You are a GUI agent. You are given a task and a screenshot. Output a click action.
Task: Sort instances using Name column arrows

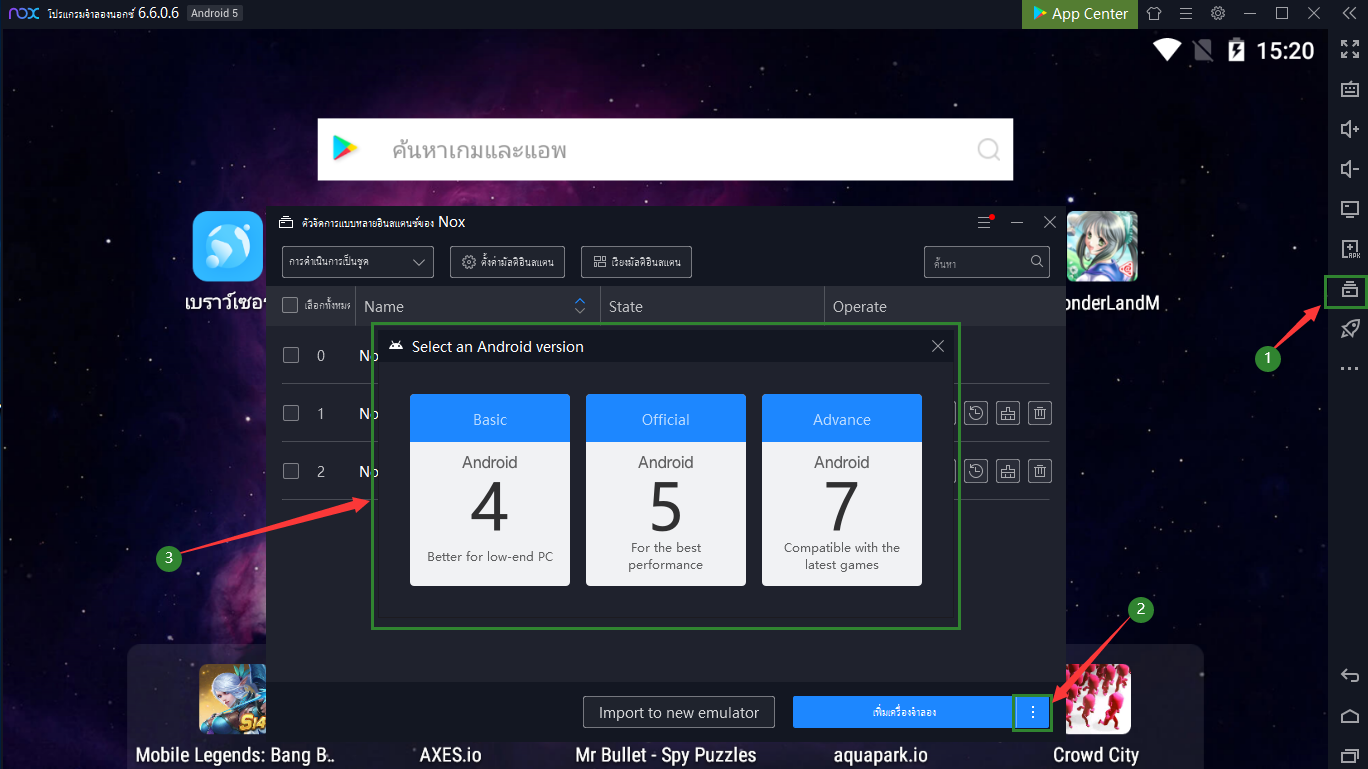tap(579, 306)
